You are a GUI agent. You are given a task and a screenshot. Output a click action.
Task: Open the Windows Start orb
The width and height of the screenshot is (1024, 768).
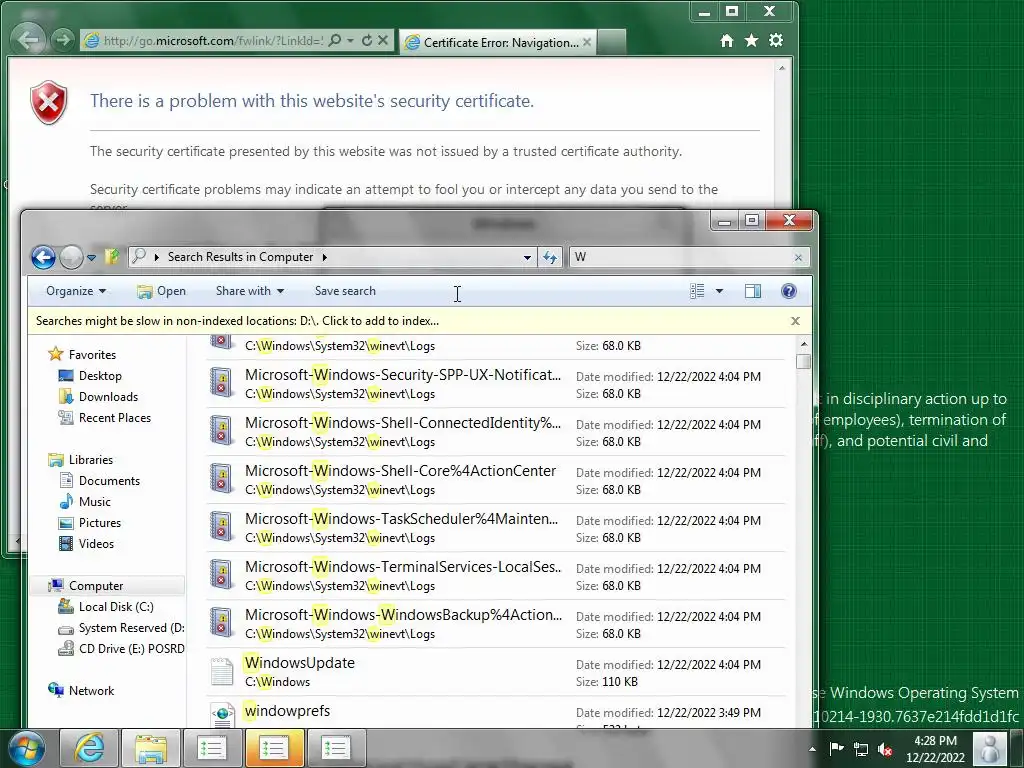[27, 748]
